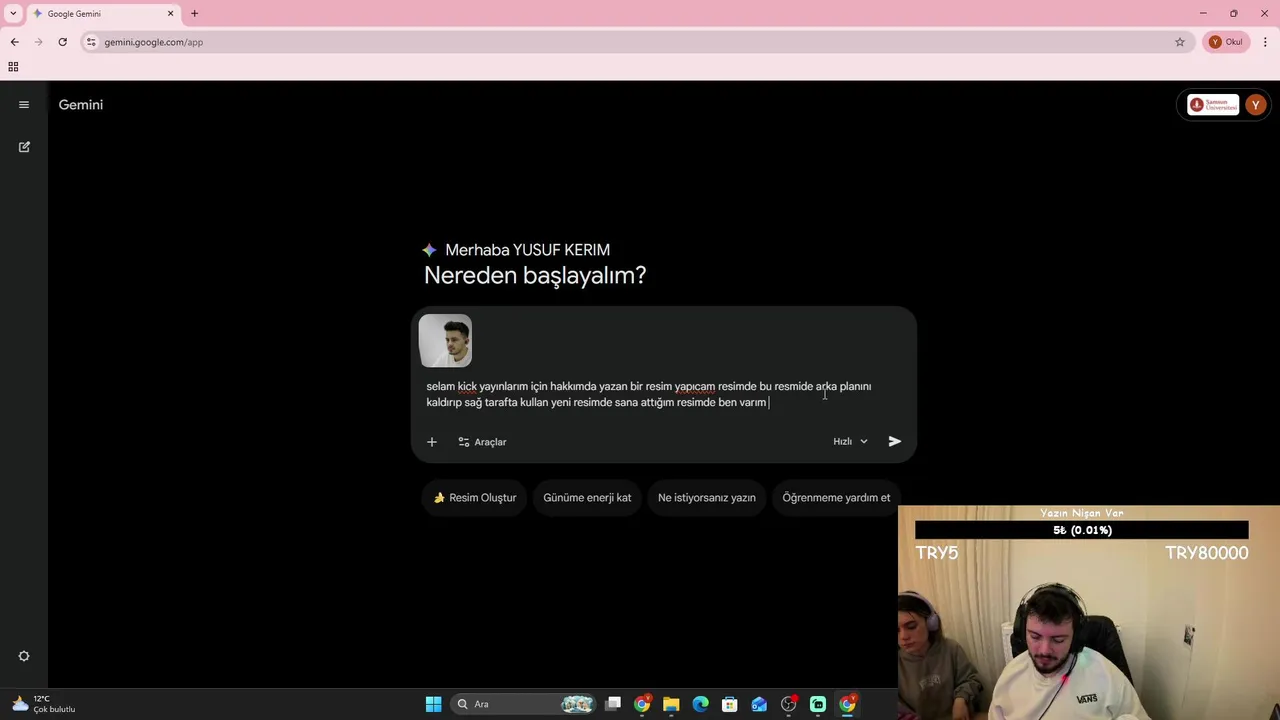Select the Öğrenmeme yardım et chip

pyautogui.click(x=836, y=498)
